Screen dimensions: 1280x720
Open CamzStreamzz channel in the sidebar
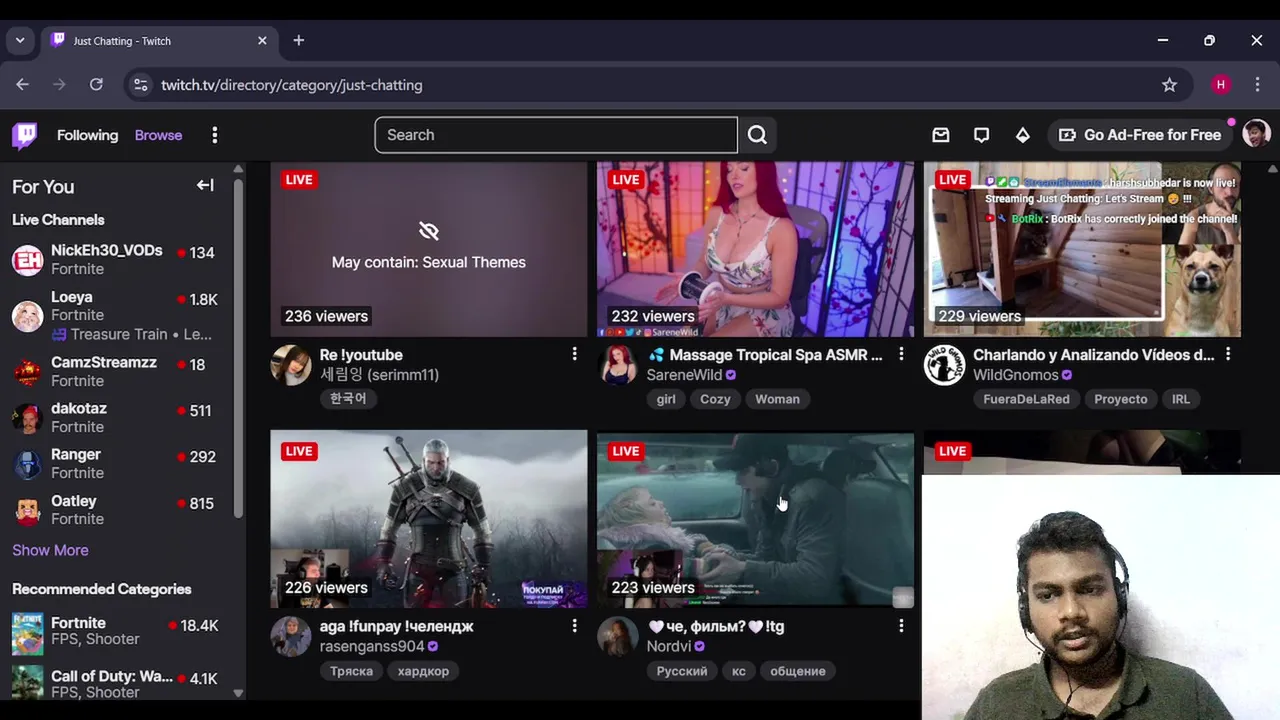(x=120, y=371)
